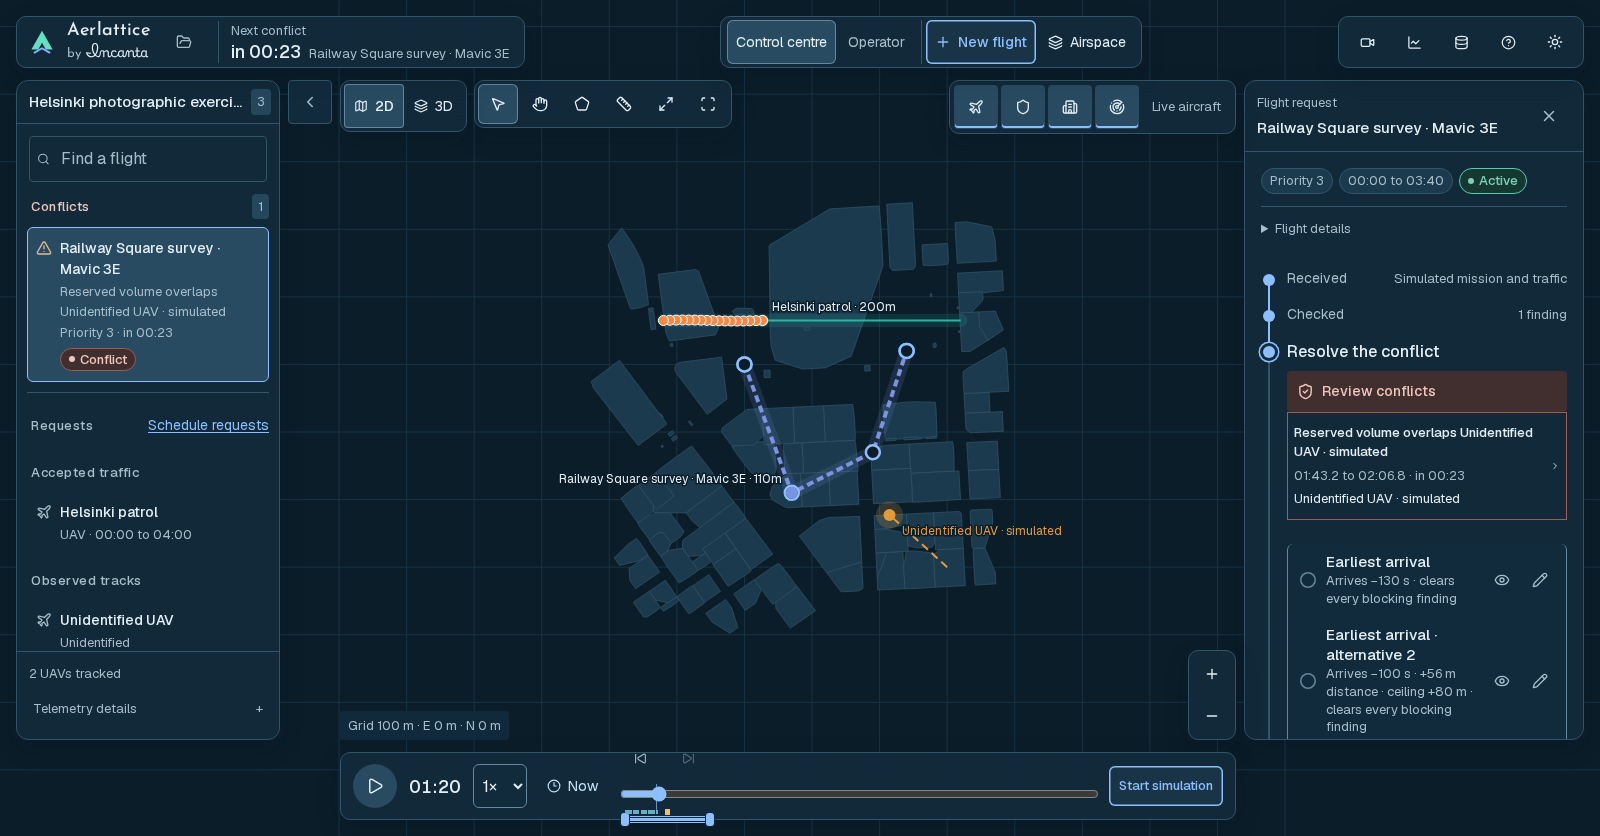Open the project folder icon beside the Aerlattice logo
1600x836 pixels.
coord(184,42)
